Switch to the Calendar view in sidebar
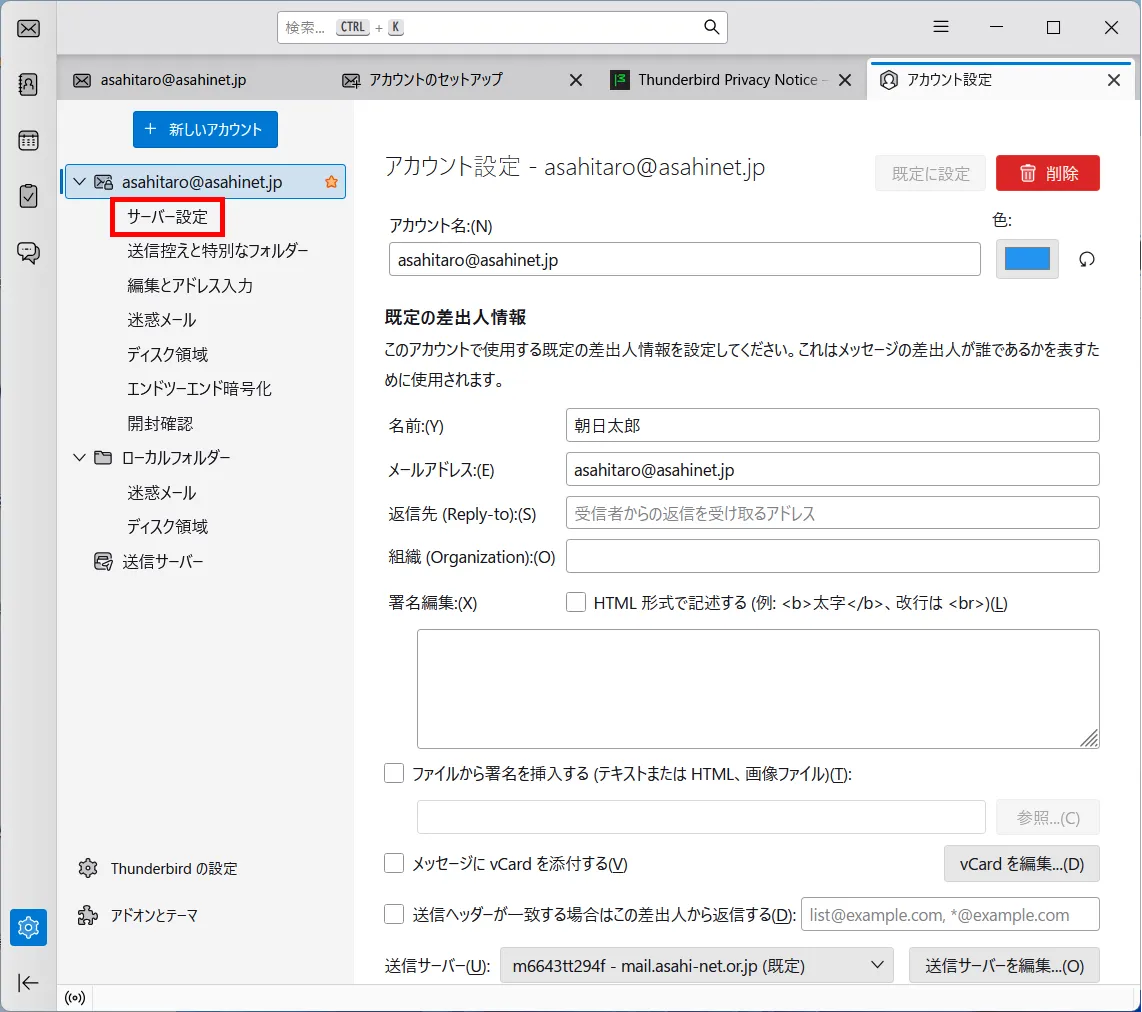The image size is (1142, 1012). tap(28, 140)
